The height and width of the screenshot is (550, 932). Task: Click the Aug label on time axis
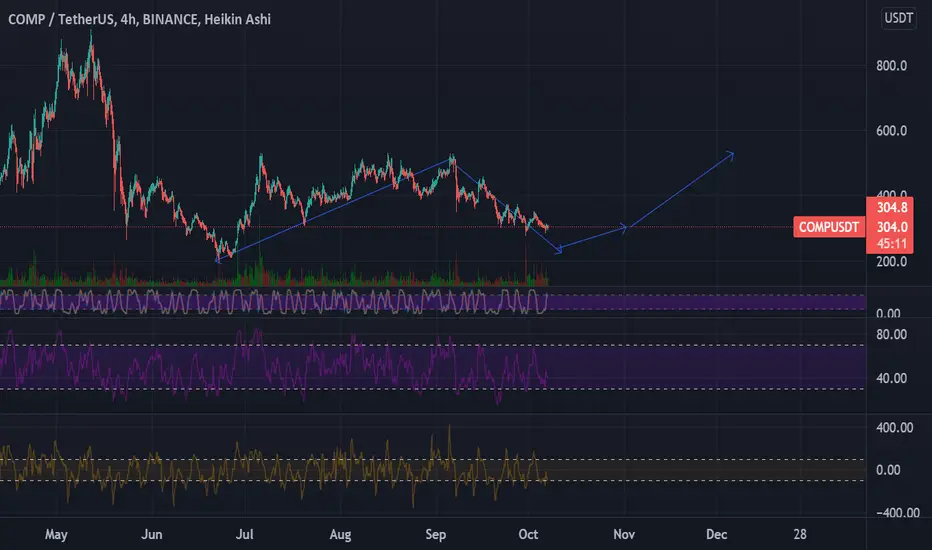pyautogui.click(x=340, y=535)
